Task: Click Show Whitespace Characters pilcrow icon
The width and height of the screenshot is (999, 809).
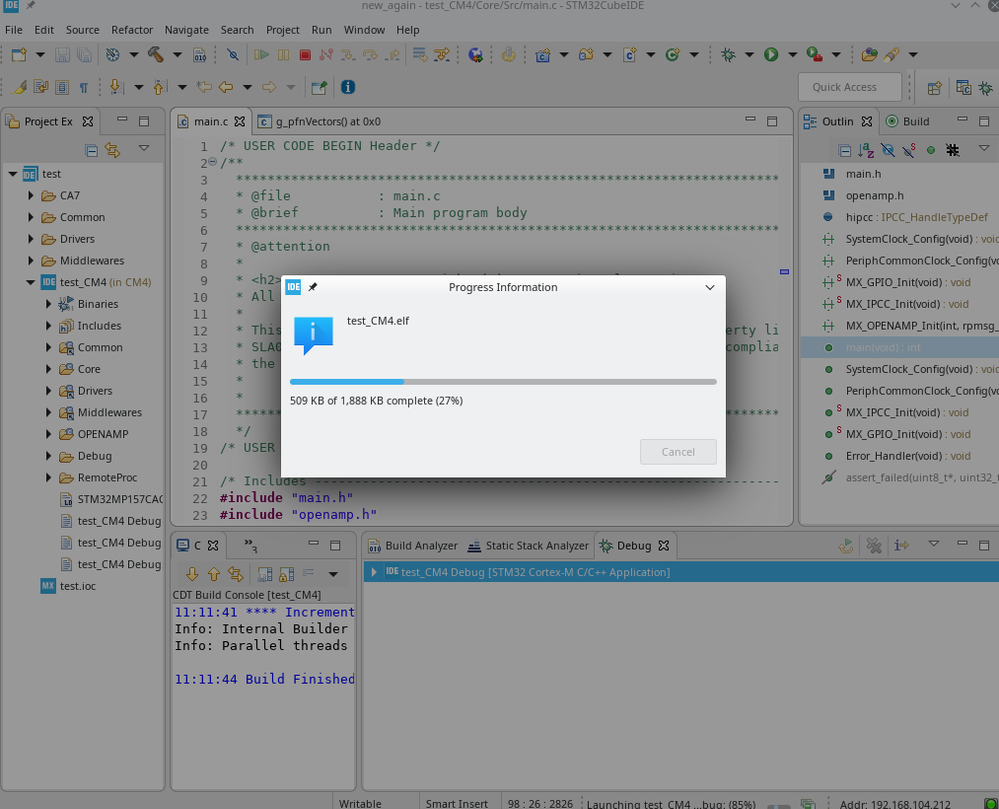Action: pyautogui.click(x=83, y=87)
